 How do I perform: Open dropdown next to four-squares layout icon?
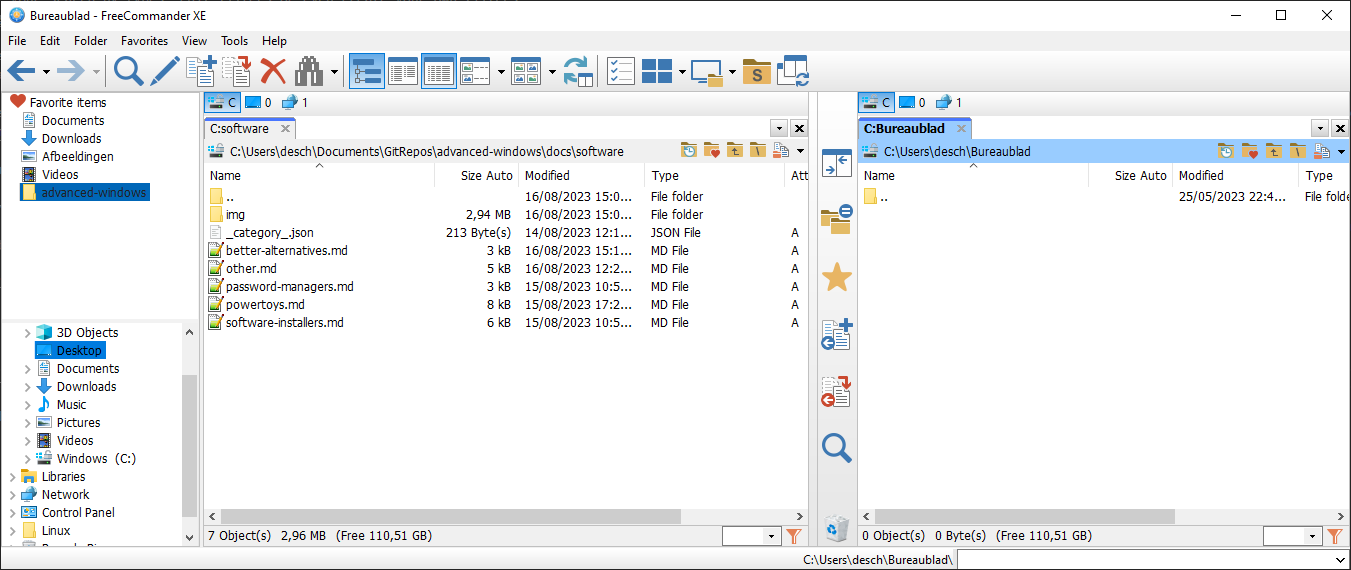tap(682, 72)
